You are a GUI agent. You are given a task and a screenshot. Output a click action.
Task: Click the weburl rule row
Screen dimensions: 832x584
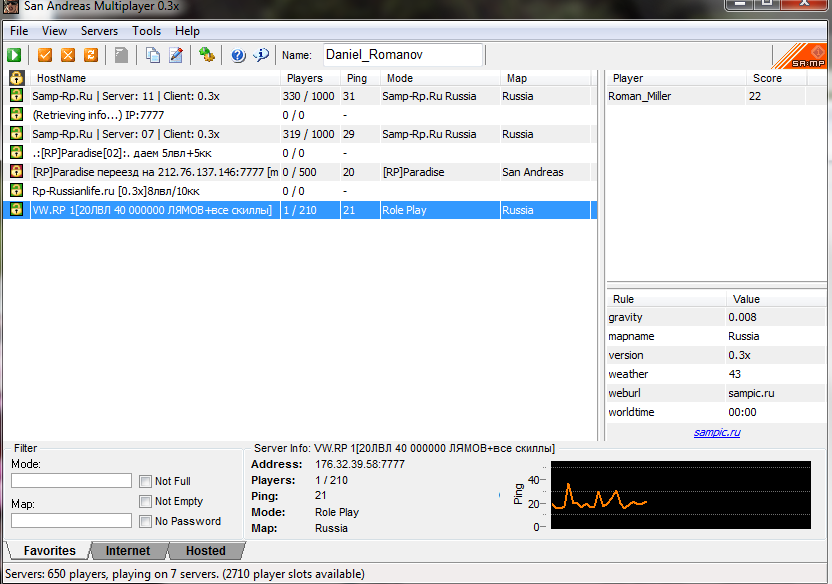[x=716, y=393]
